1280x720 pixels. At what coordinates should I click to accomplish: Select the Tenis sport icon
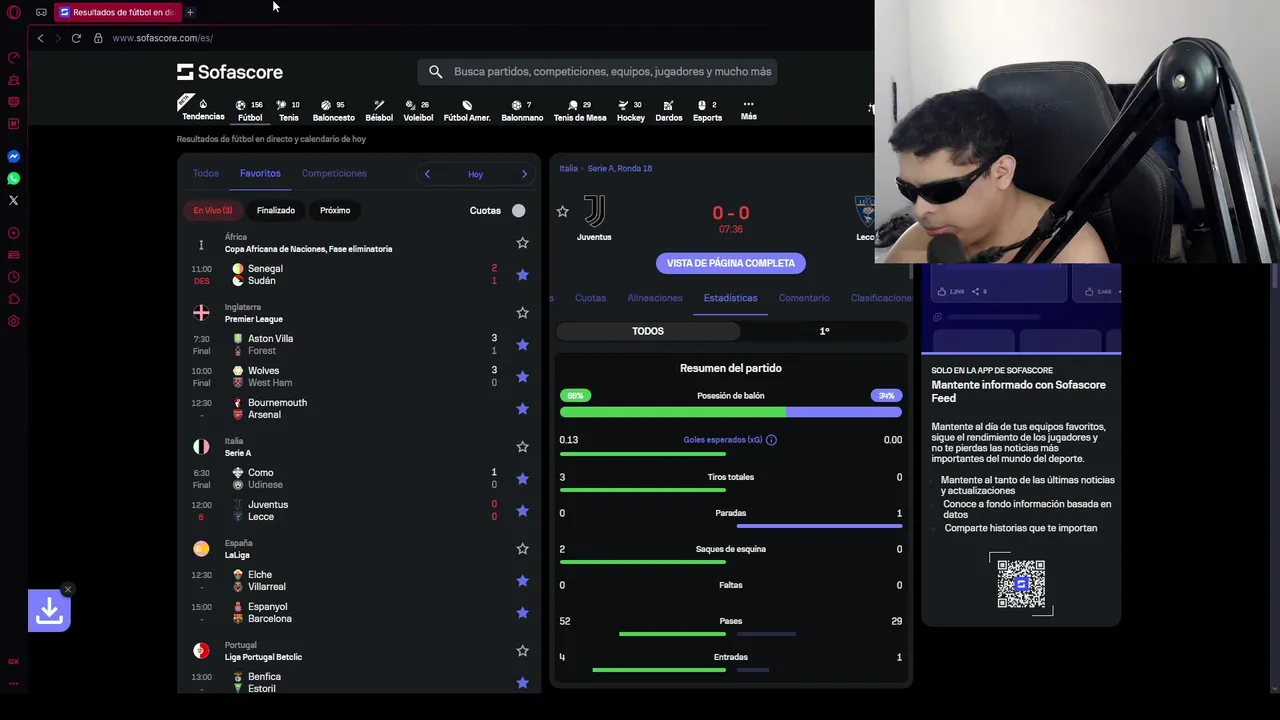tap(288, 110)
